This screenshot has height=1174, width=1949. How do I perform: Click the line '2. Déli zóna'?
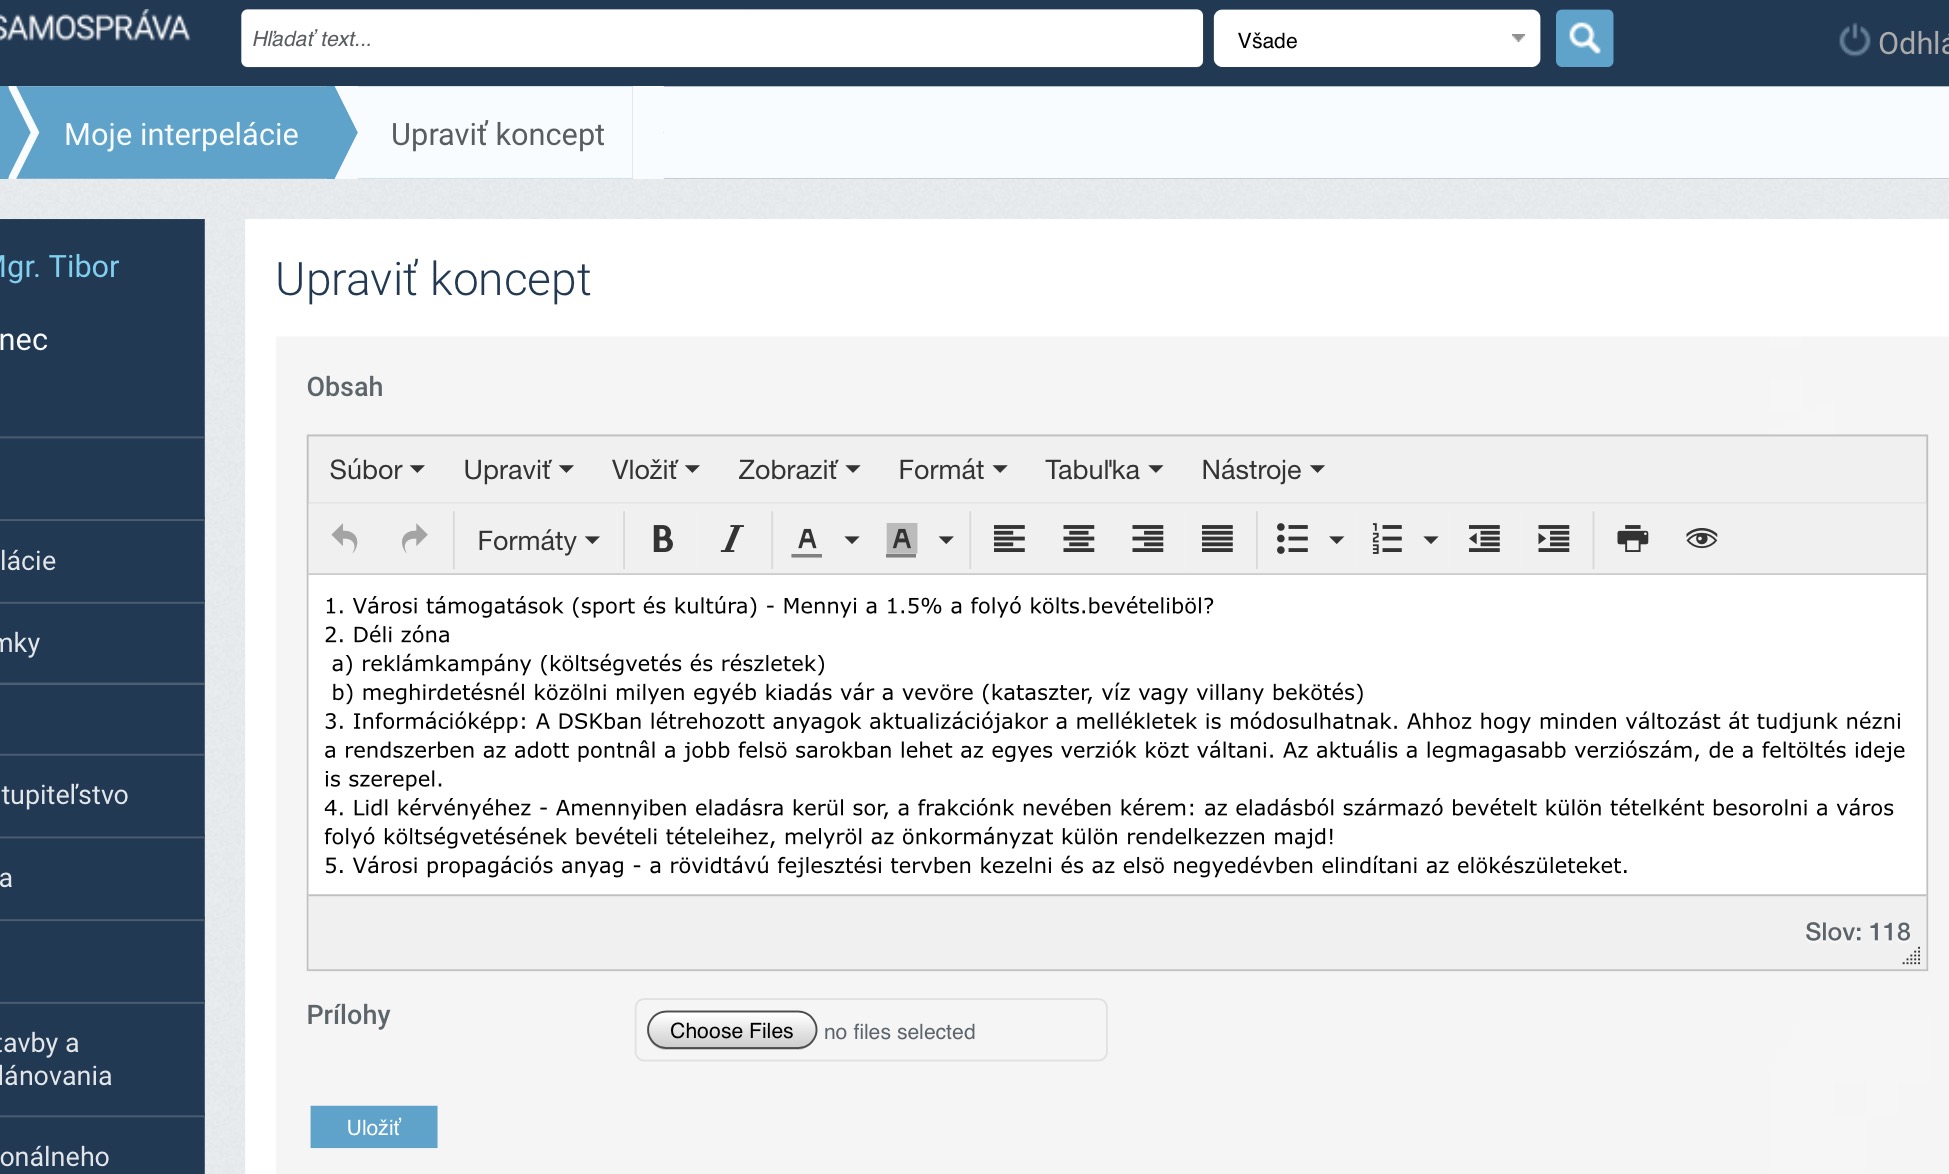[x=387, y=635]
